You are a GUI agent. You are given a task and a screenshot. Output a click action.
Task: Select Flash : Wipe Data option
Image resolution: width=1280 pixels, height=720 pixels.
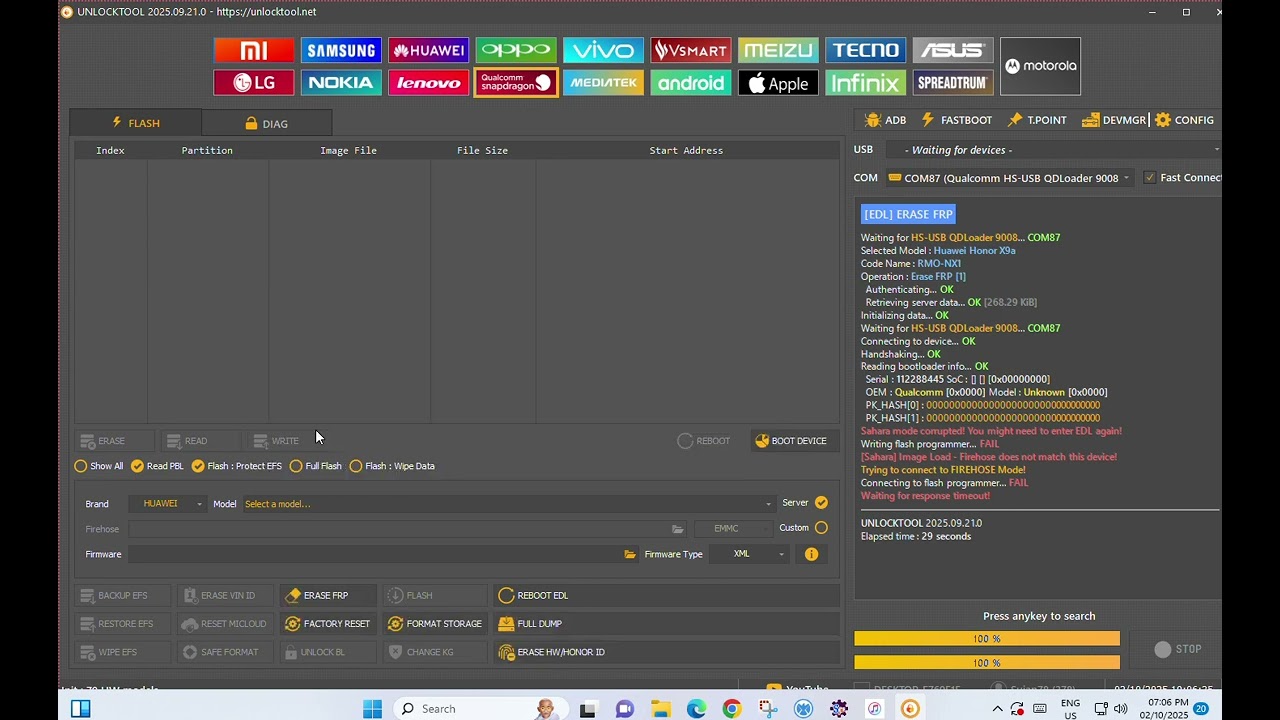coord(392,466)
